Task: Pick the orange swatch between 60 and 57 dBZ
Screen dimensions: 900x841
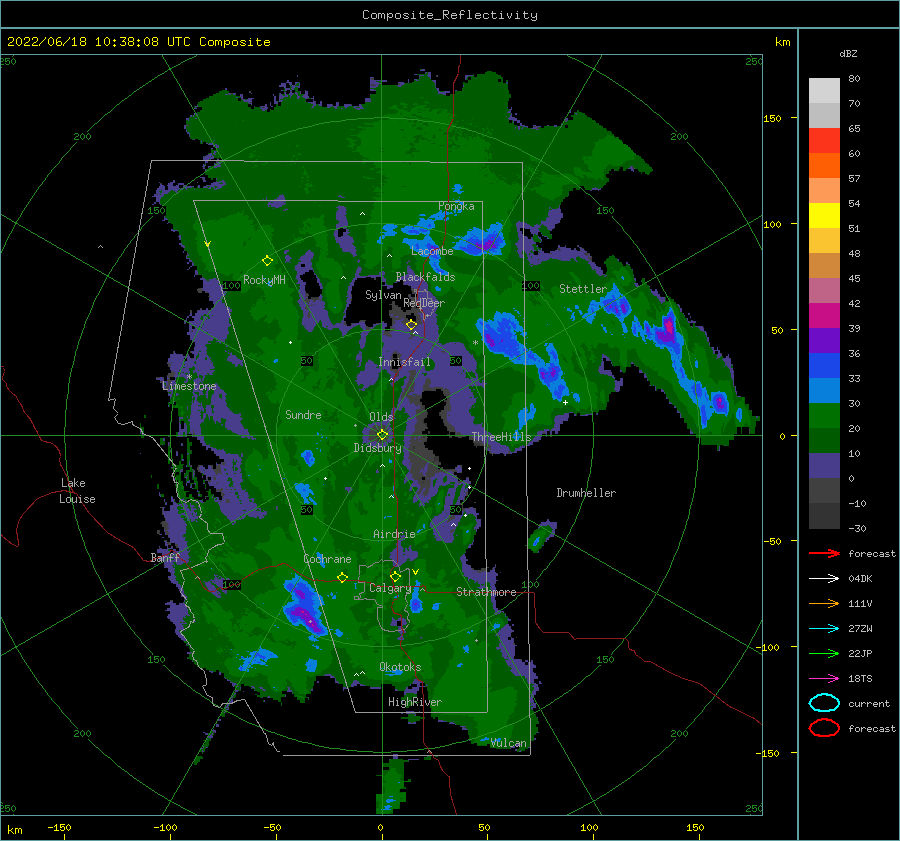Action: (x=824, y=166)
